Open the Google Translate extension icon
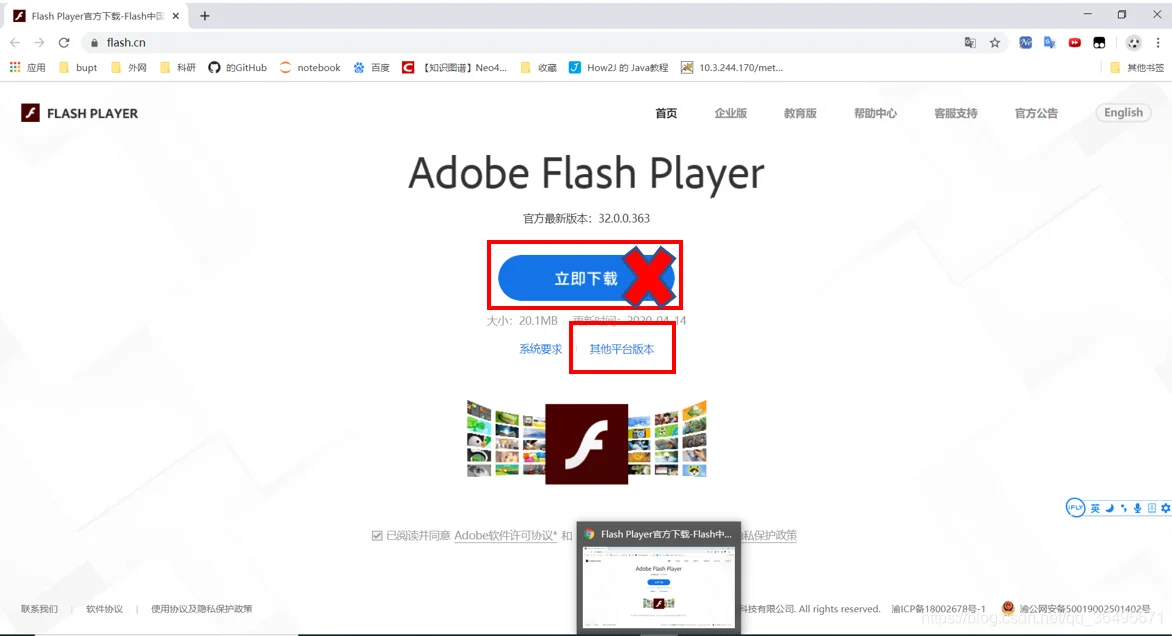 tap(1049, 43)
